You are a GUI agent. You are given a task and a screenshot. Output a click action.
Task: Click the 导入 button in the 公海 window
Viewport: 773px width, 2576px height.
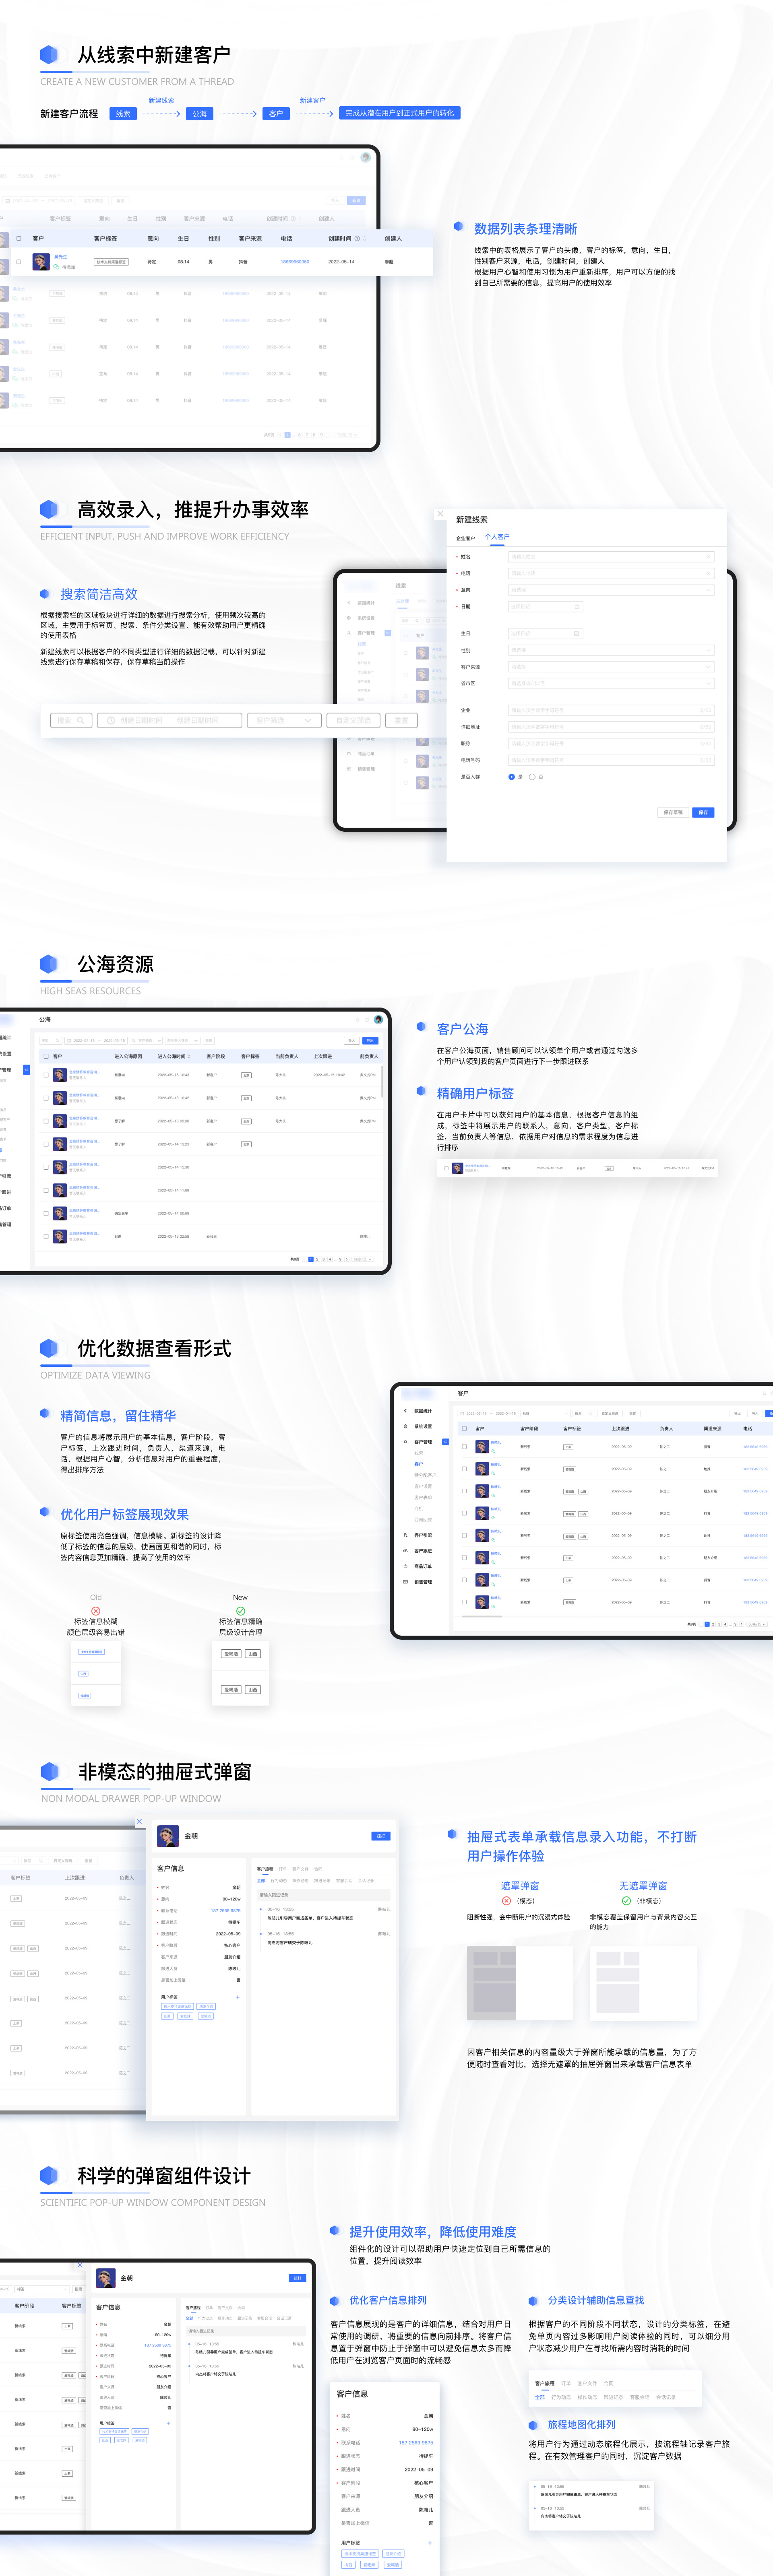351,1040
